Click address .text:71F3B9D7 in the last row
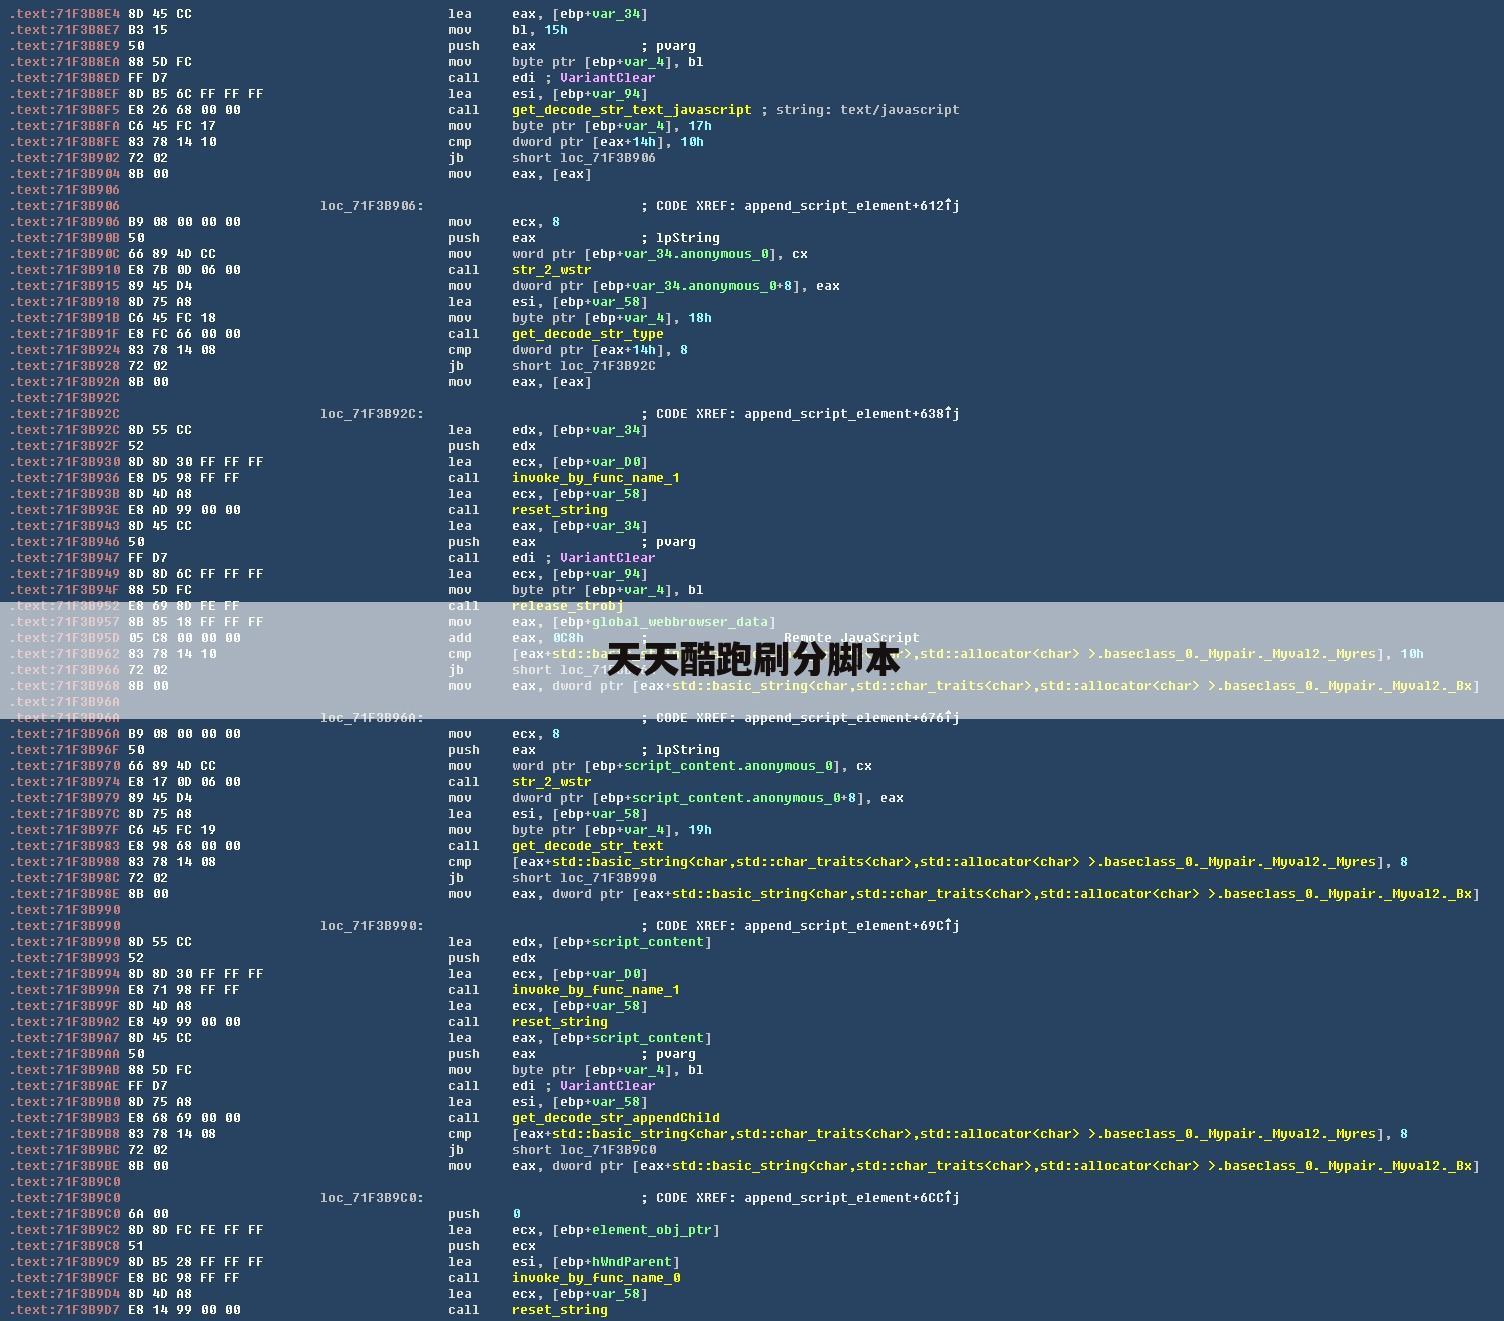The width and height of the screenshot is (1504, 1321). coord(64,1310)
